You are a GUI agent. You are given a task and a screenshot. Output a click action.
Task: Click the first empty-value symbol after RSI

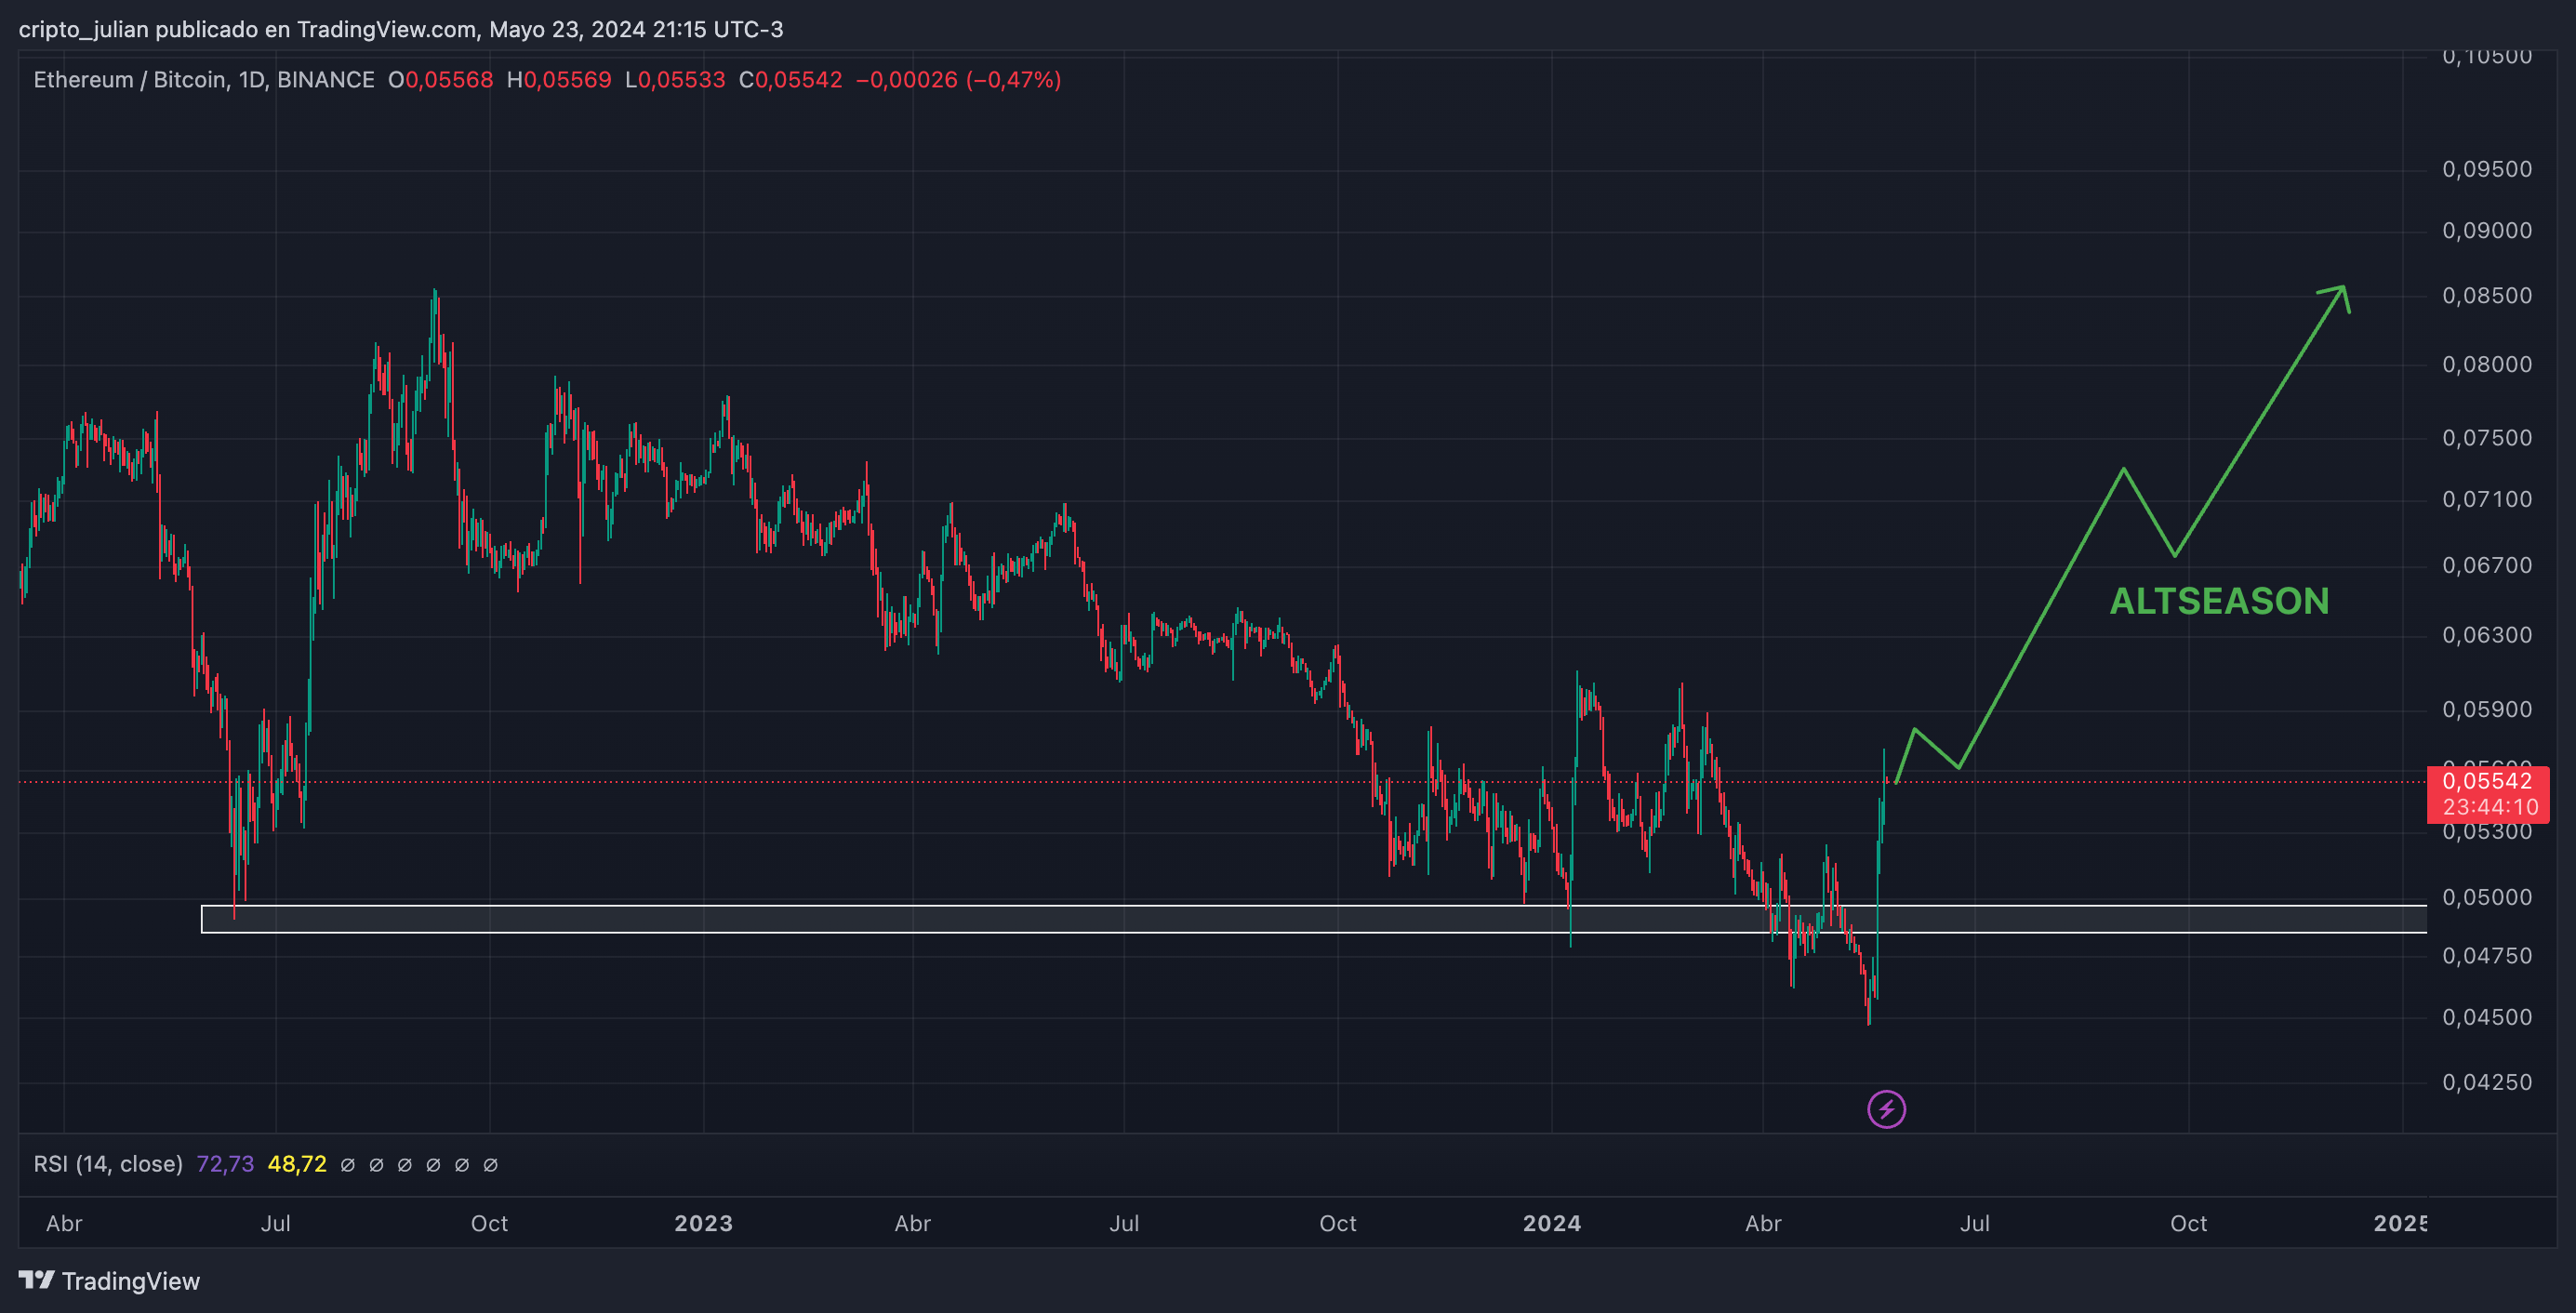(347, 1165)
